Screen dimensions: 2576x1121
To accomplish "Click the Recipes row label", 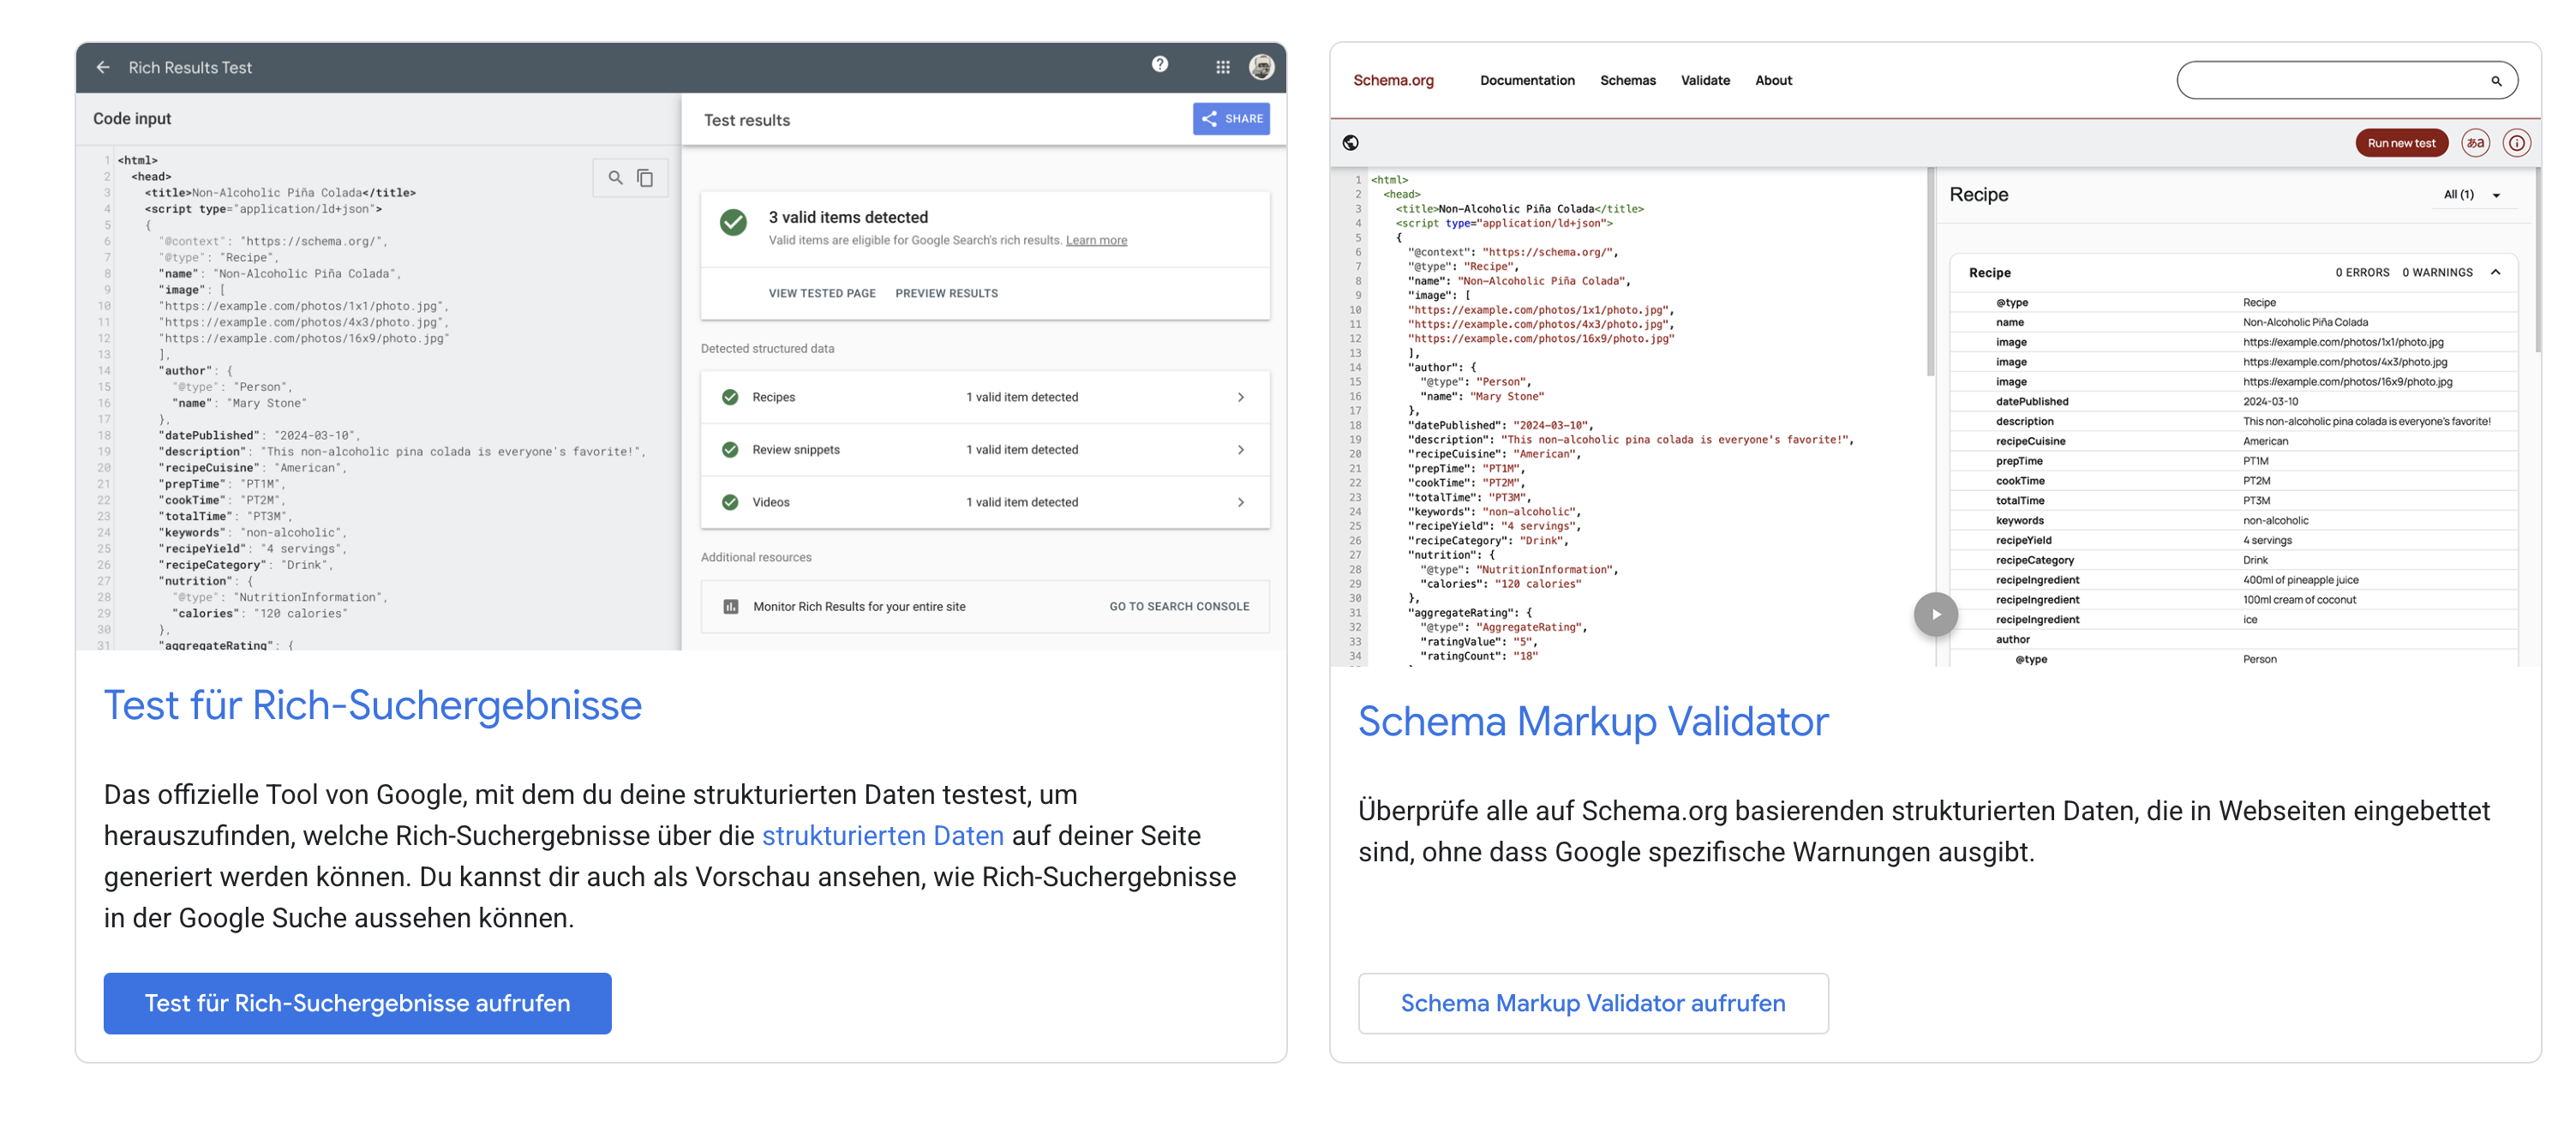I will tap(773, 397).
